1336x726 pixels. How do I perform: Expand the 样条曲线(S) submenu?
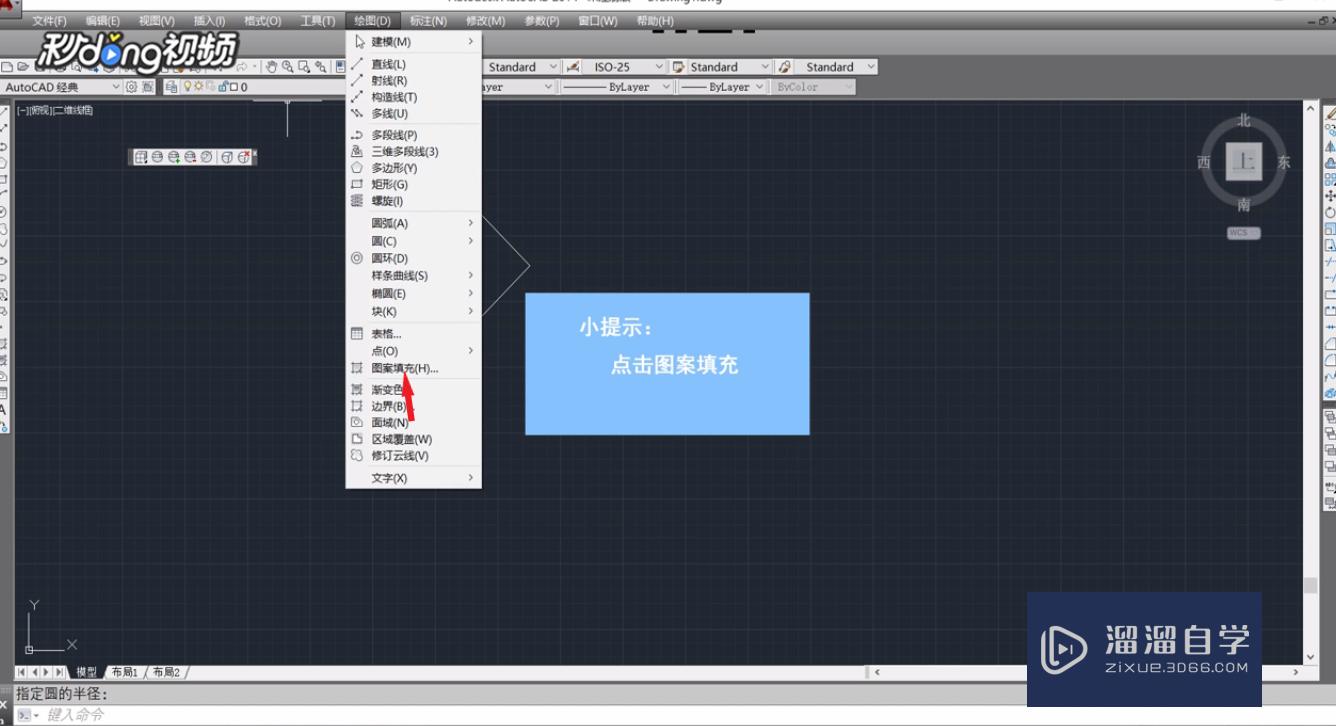[414, 276]
